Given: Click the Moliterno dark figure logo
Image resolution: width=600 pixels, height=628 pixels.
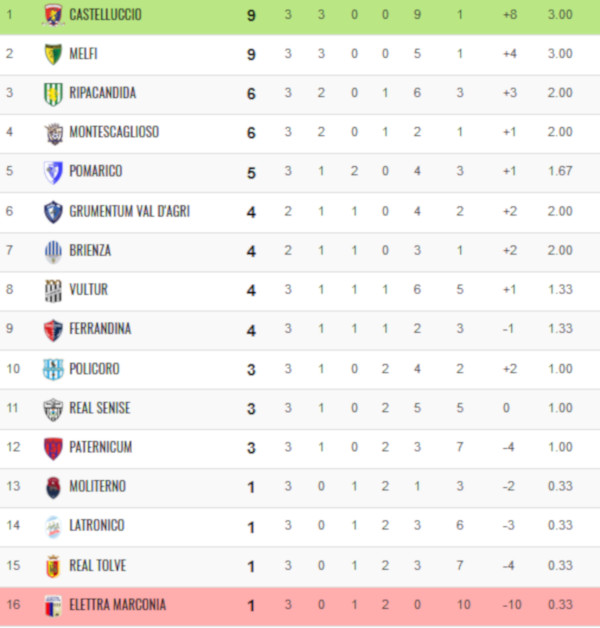Looking at the screenshot, I should pyautogui.click(x=53, y=487).
